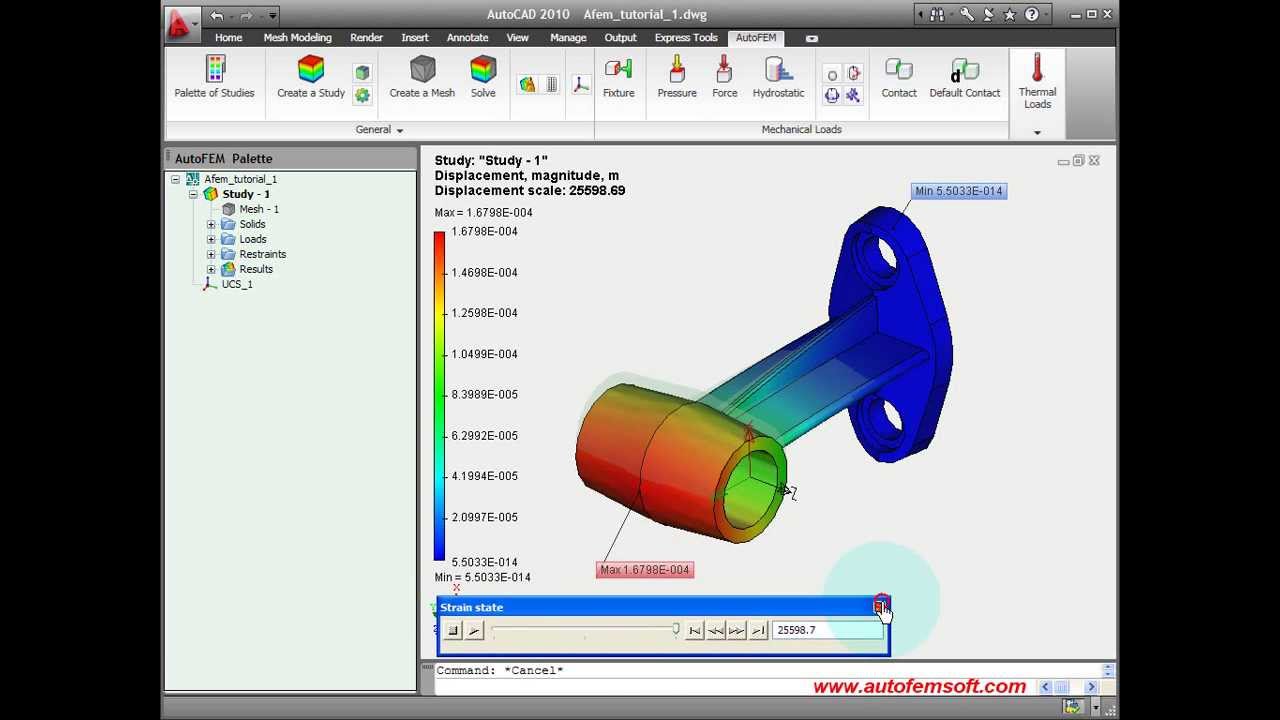Click the ribbon minimize toggle after AutoFEM tab
This screenshot has height=720, width=1280.
811,39
